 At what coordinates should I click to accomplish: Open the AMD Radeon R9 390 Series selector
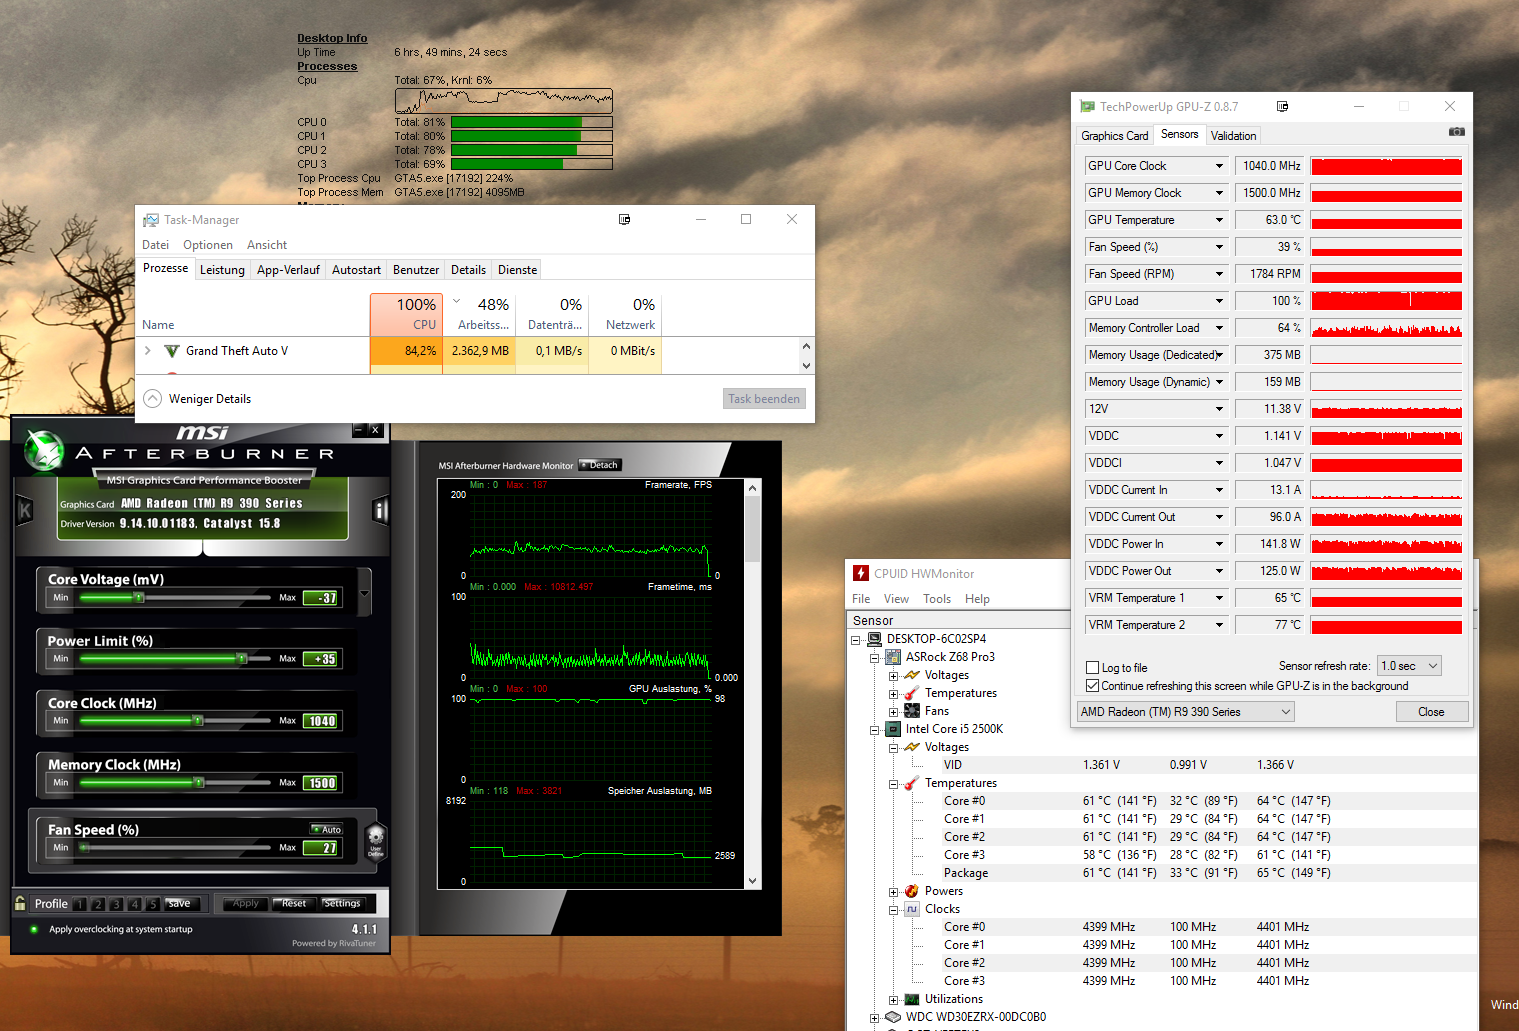tap(1186, 712)
